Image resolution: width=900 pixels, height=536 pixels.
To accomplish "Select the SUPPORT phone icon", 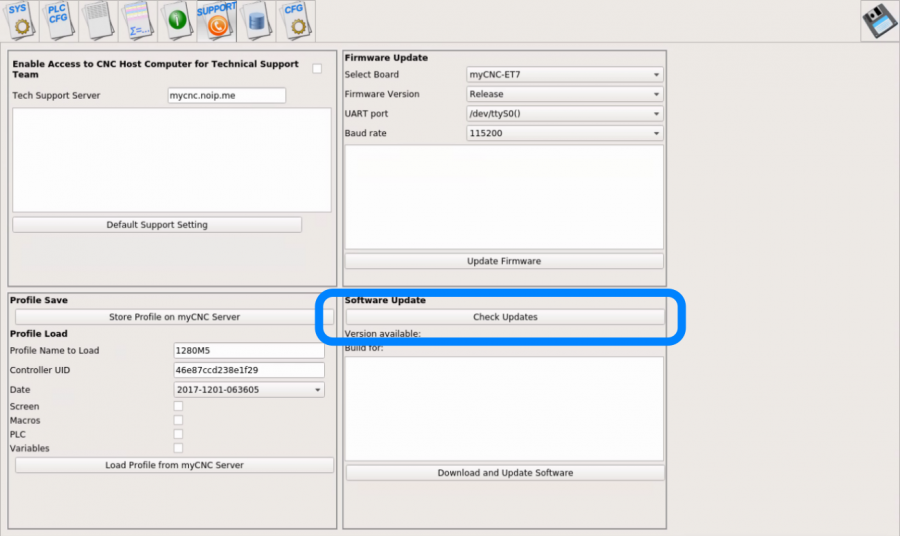I will point(216,20).
